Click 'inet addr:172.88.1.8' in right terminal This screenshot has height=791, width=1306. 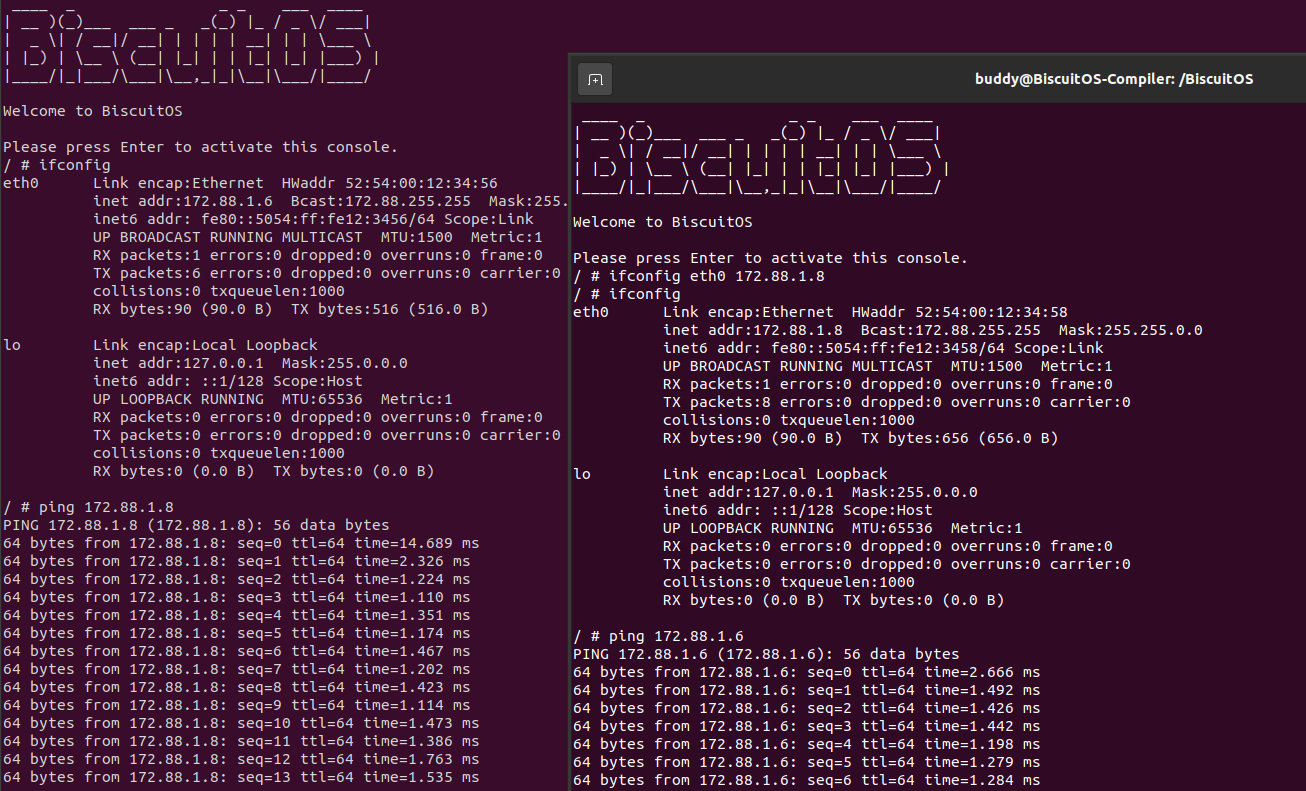[753, 330]
